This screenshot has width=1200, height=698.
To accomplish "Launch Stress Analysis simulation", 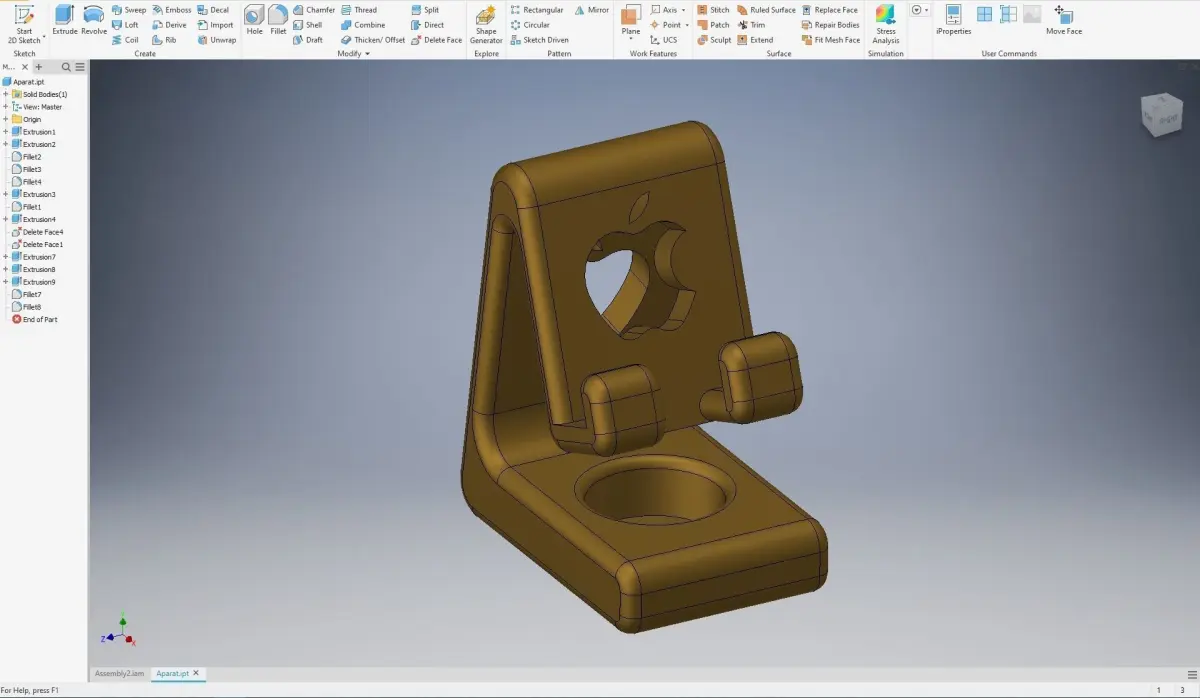I will (x=886, y=25).
